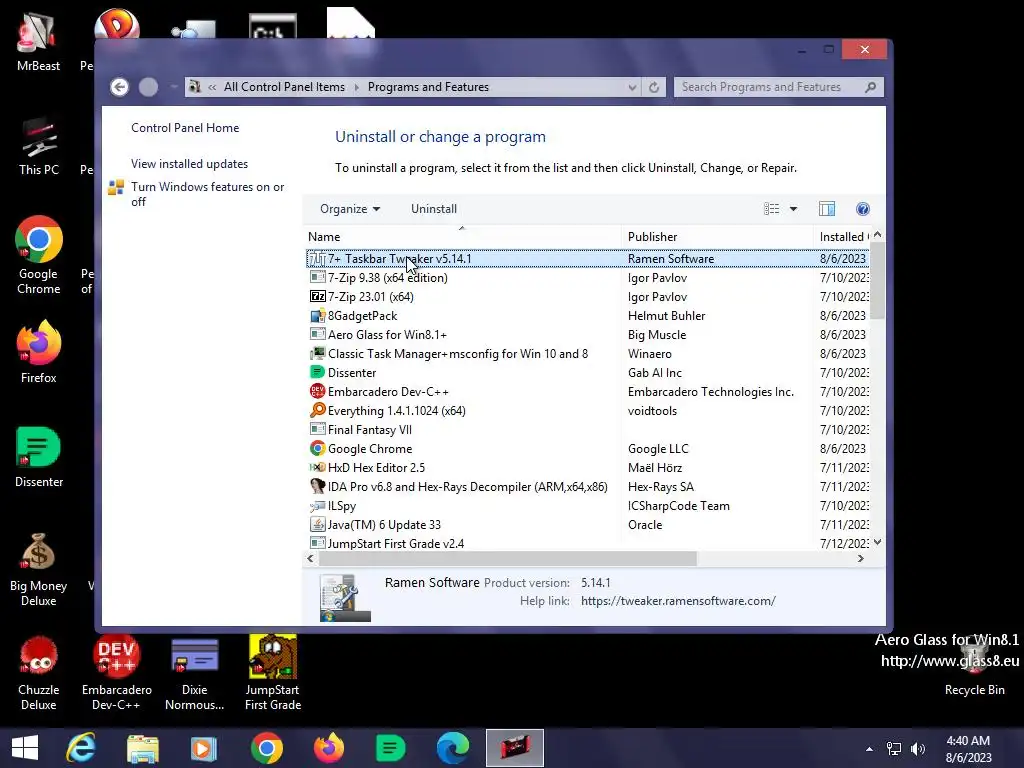The height and width of the screenshot is (768, 1024).
Task: Click the search magnifier icon
Action: (x=871, y=87)
